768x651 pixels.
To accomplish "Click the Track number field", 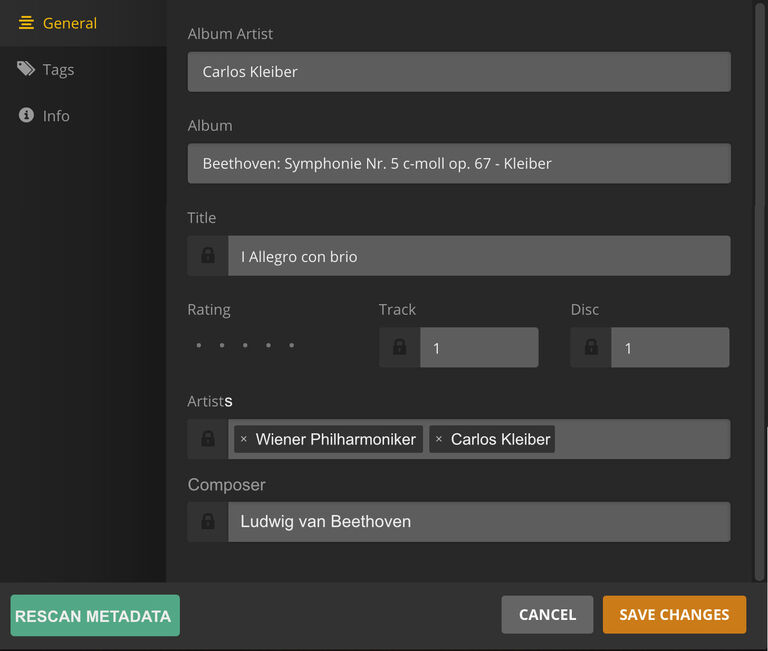I will (x=479, y=347).
